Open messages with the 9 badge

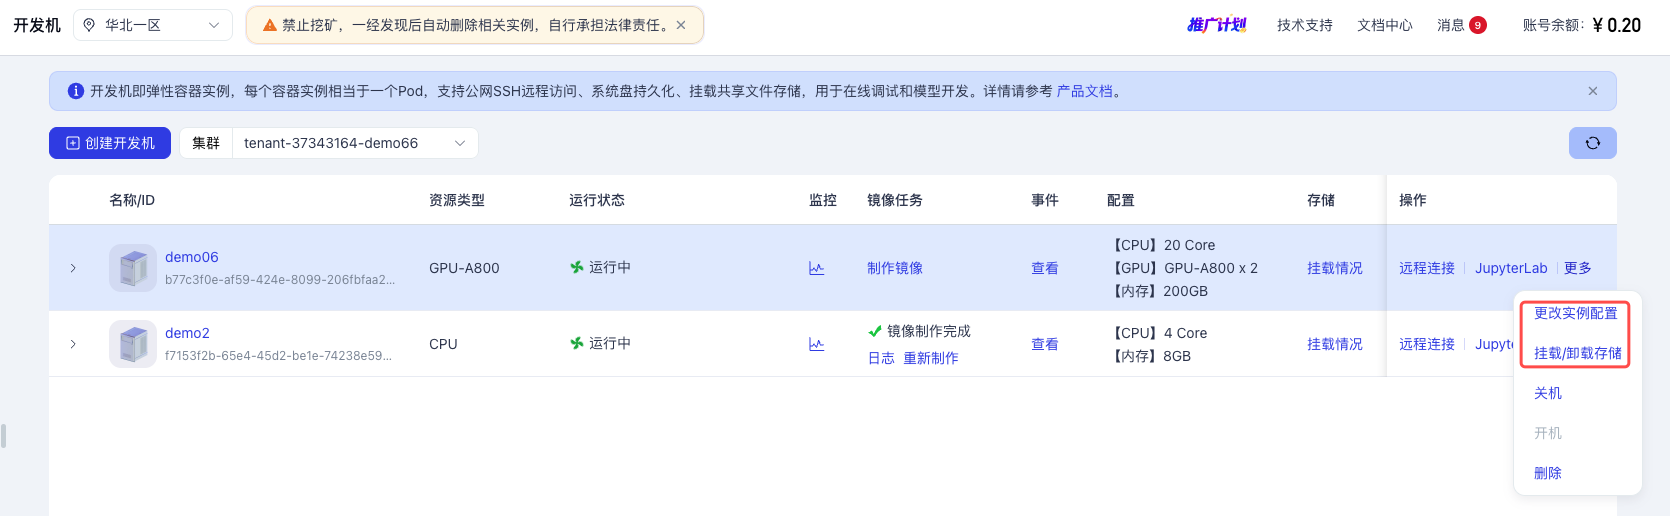coord(1461,25)
